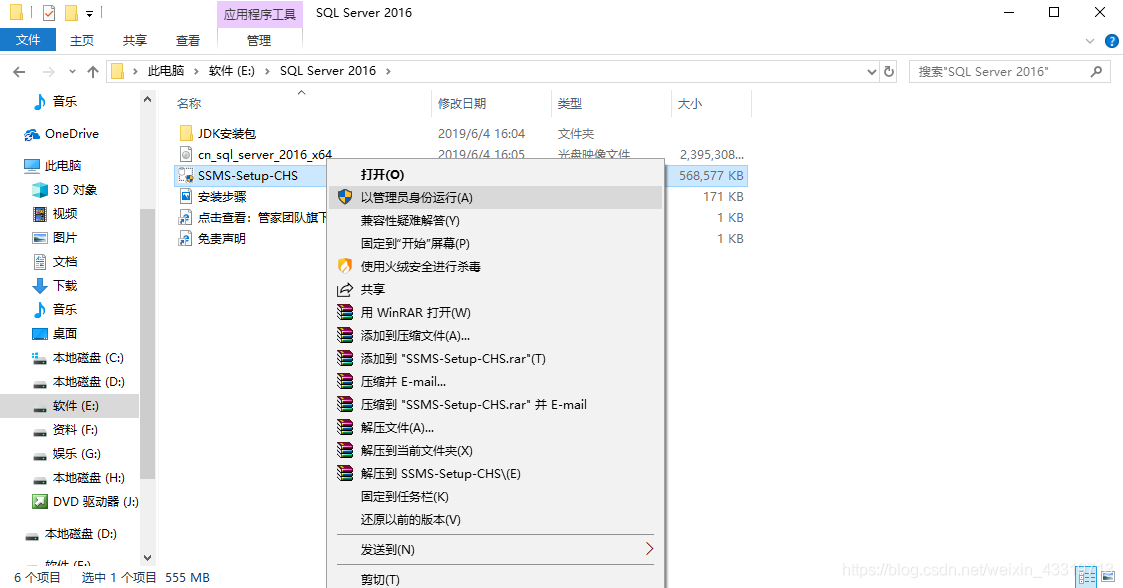
Task: Click navigation pane scroll up arrow
Action: tap(148, 99)
